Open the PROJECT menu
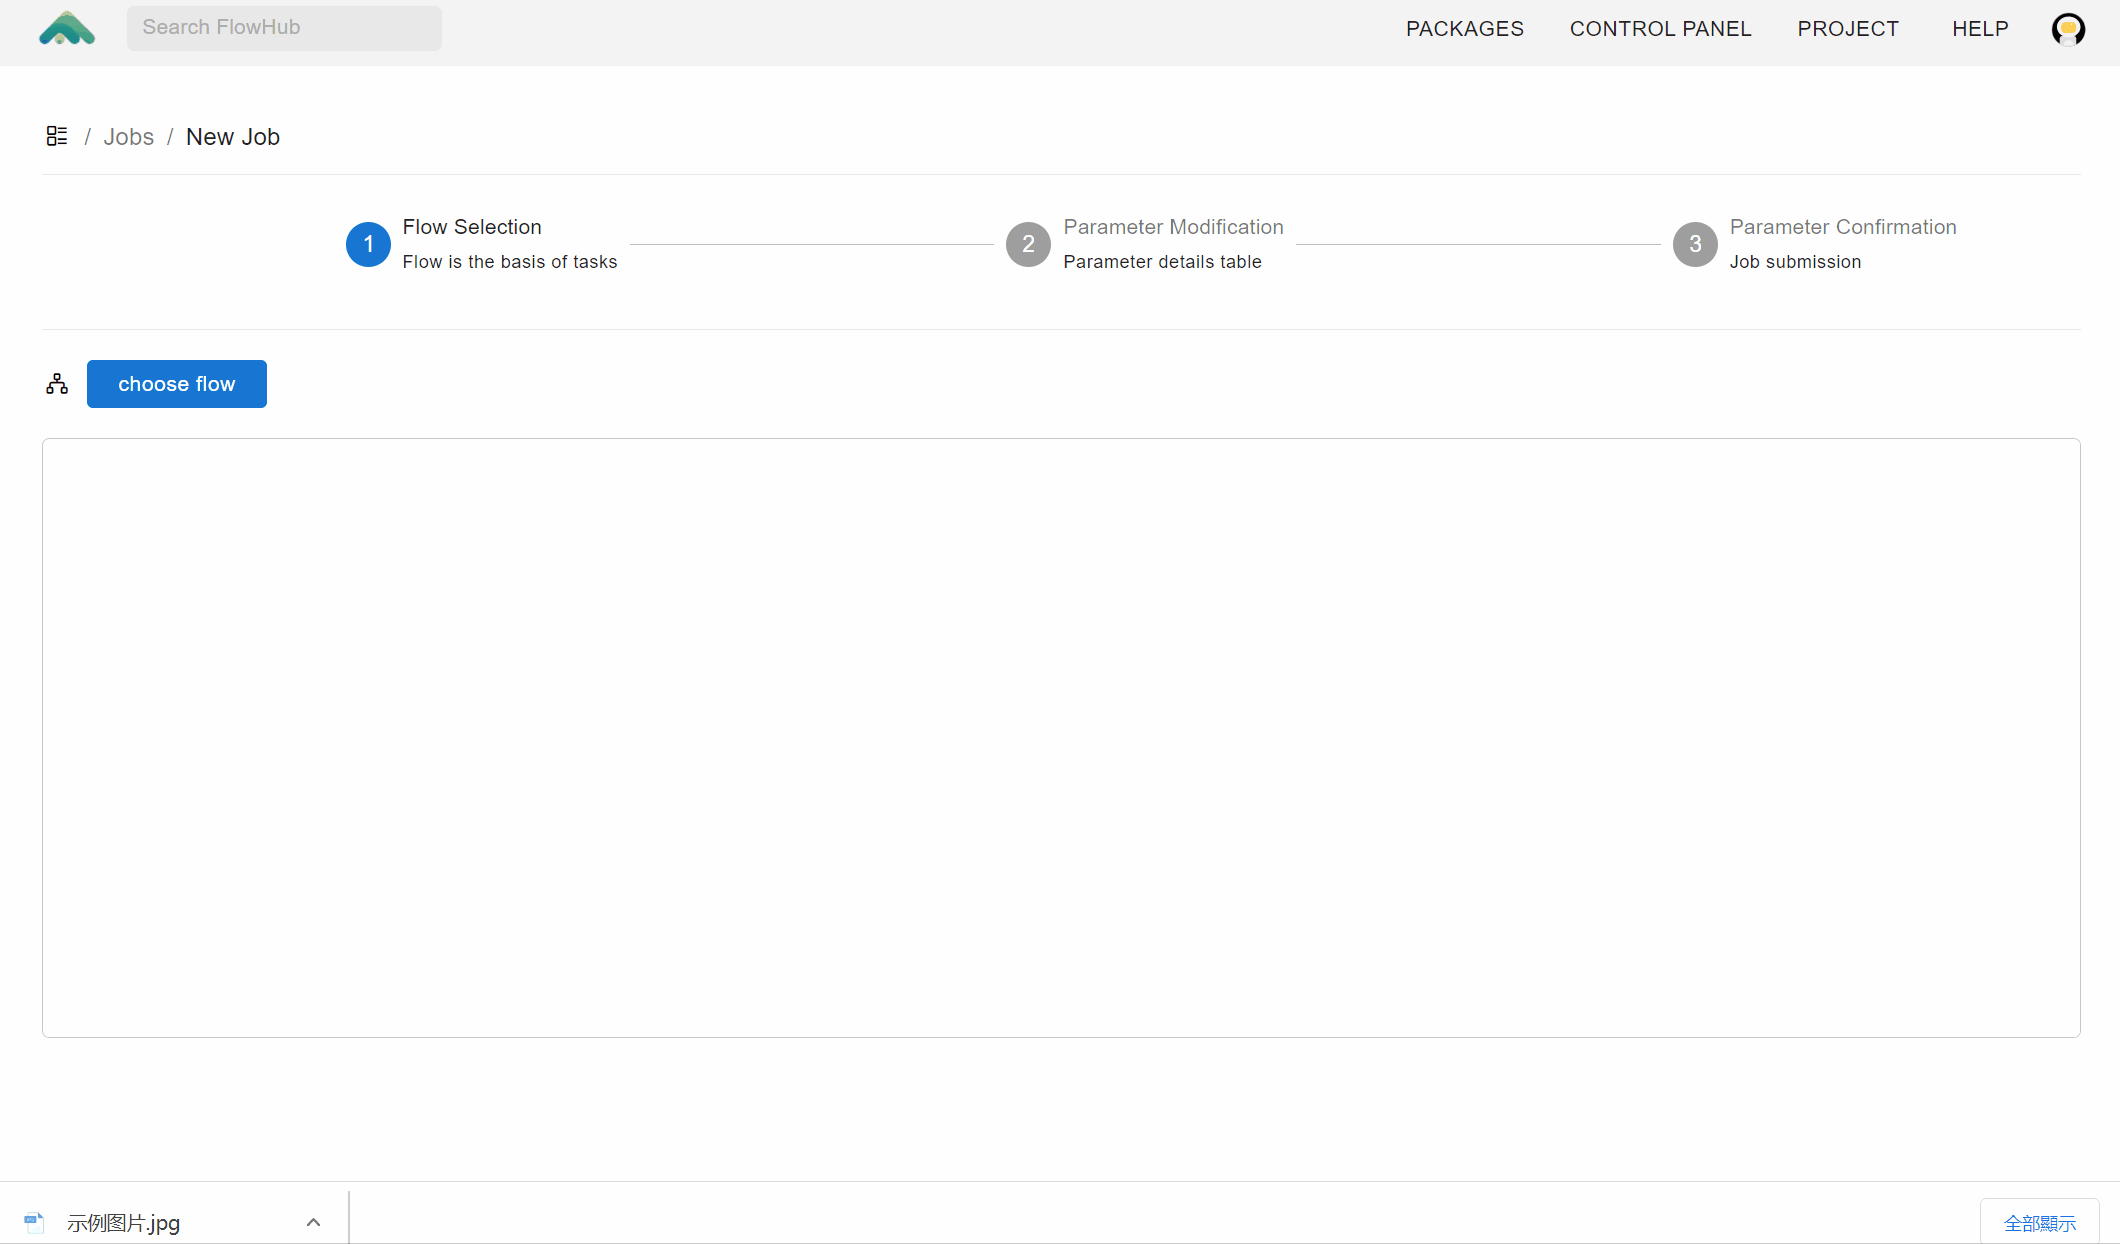This screenshot has height=1244, width=2120. (1848, 29)
